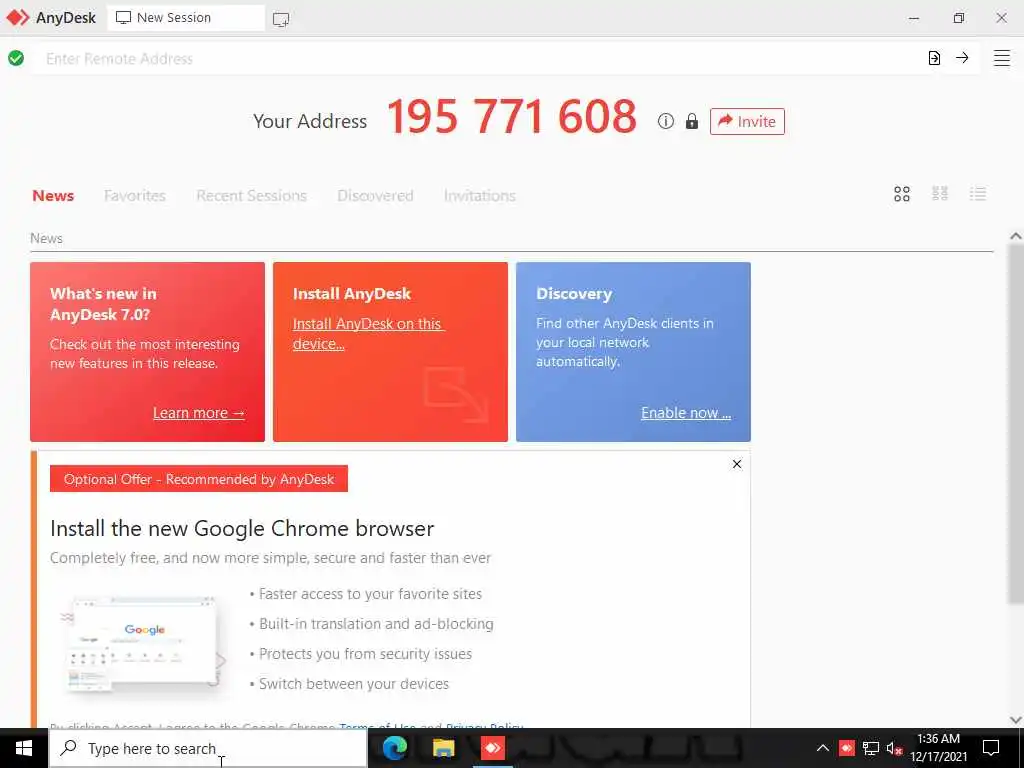Click into Enter Remote Address field
This screenshot has height=768, width=1024.
pyautogui.click(x=477, y=59)
